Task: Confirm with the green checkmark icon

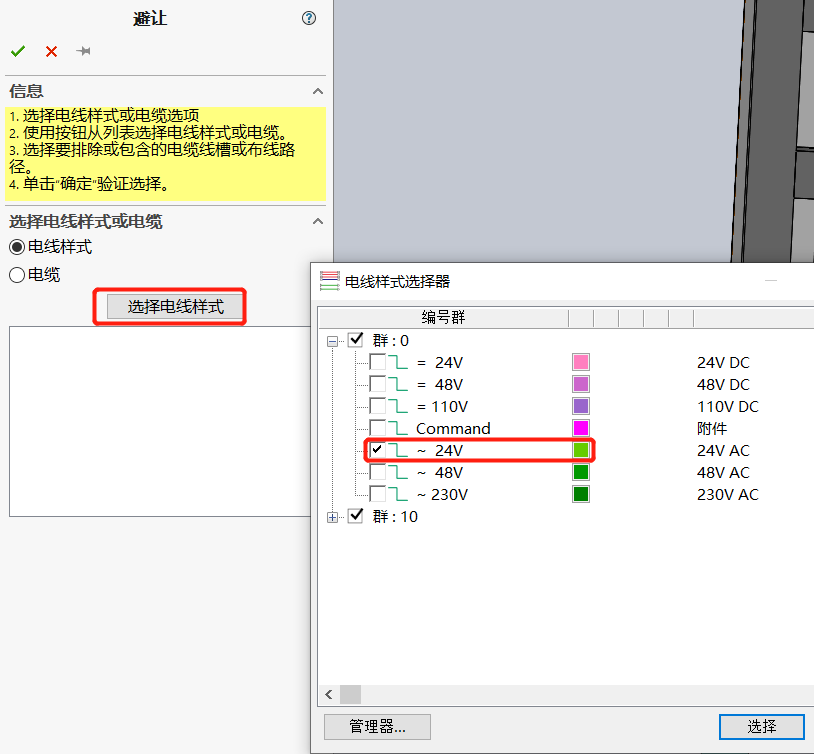Action: (x=18, y=51)
